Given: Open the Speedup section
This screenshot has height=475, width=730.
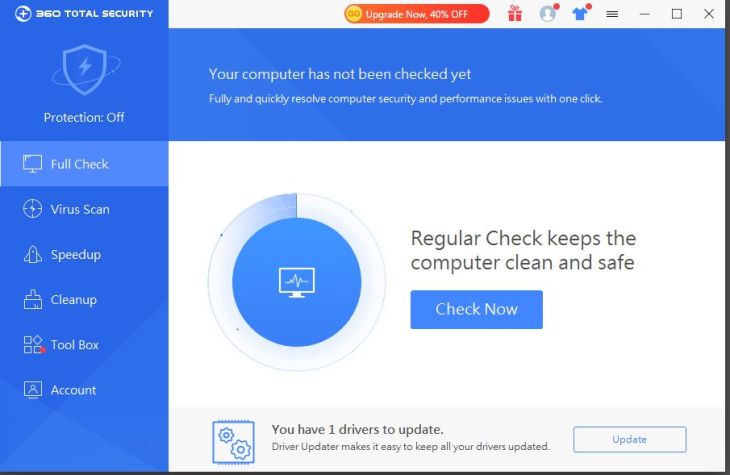Looking at the screenshot, I should point(84,254).
